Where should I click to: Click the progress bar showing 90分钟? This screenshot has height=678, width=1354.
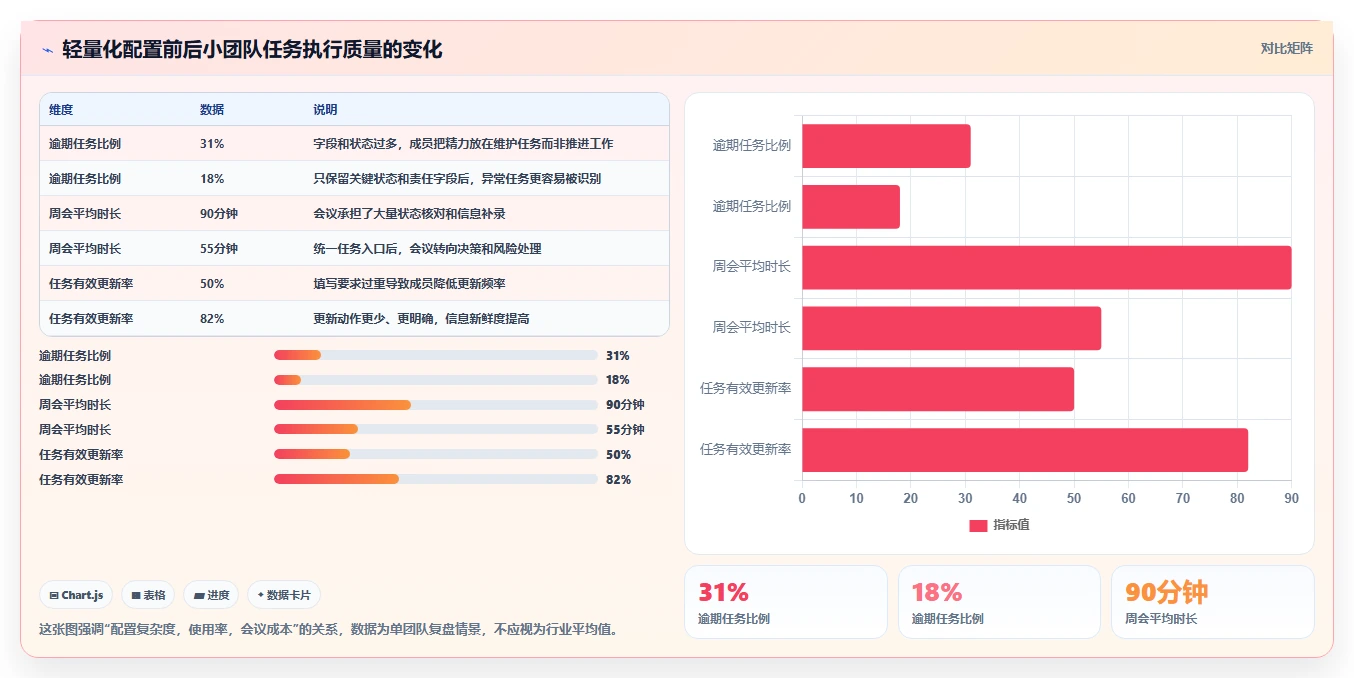[436, 405]
